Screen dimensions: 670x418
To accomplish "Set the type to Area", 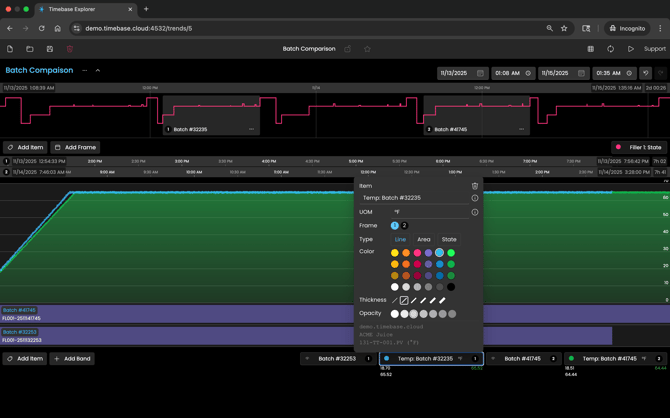I will click(x=424, y=240).
